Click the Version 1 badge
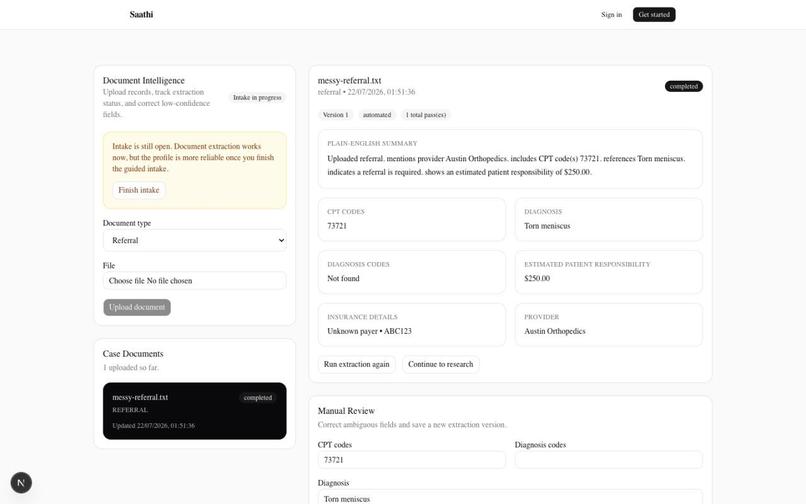806x504 pixels. tap(335, 115)
